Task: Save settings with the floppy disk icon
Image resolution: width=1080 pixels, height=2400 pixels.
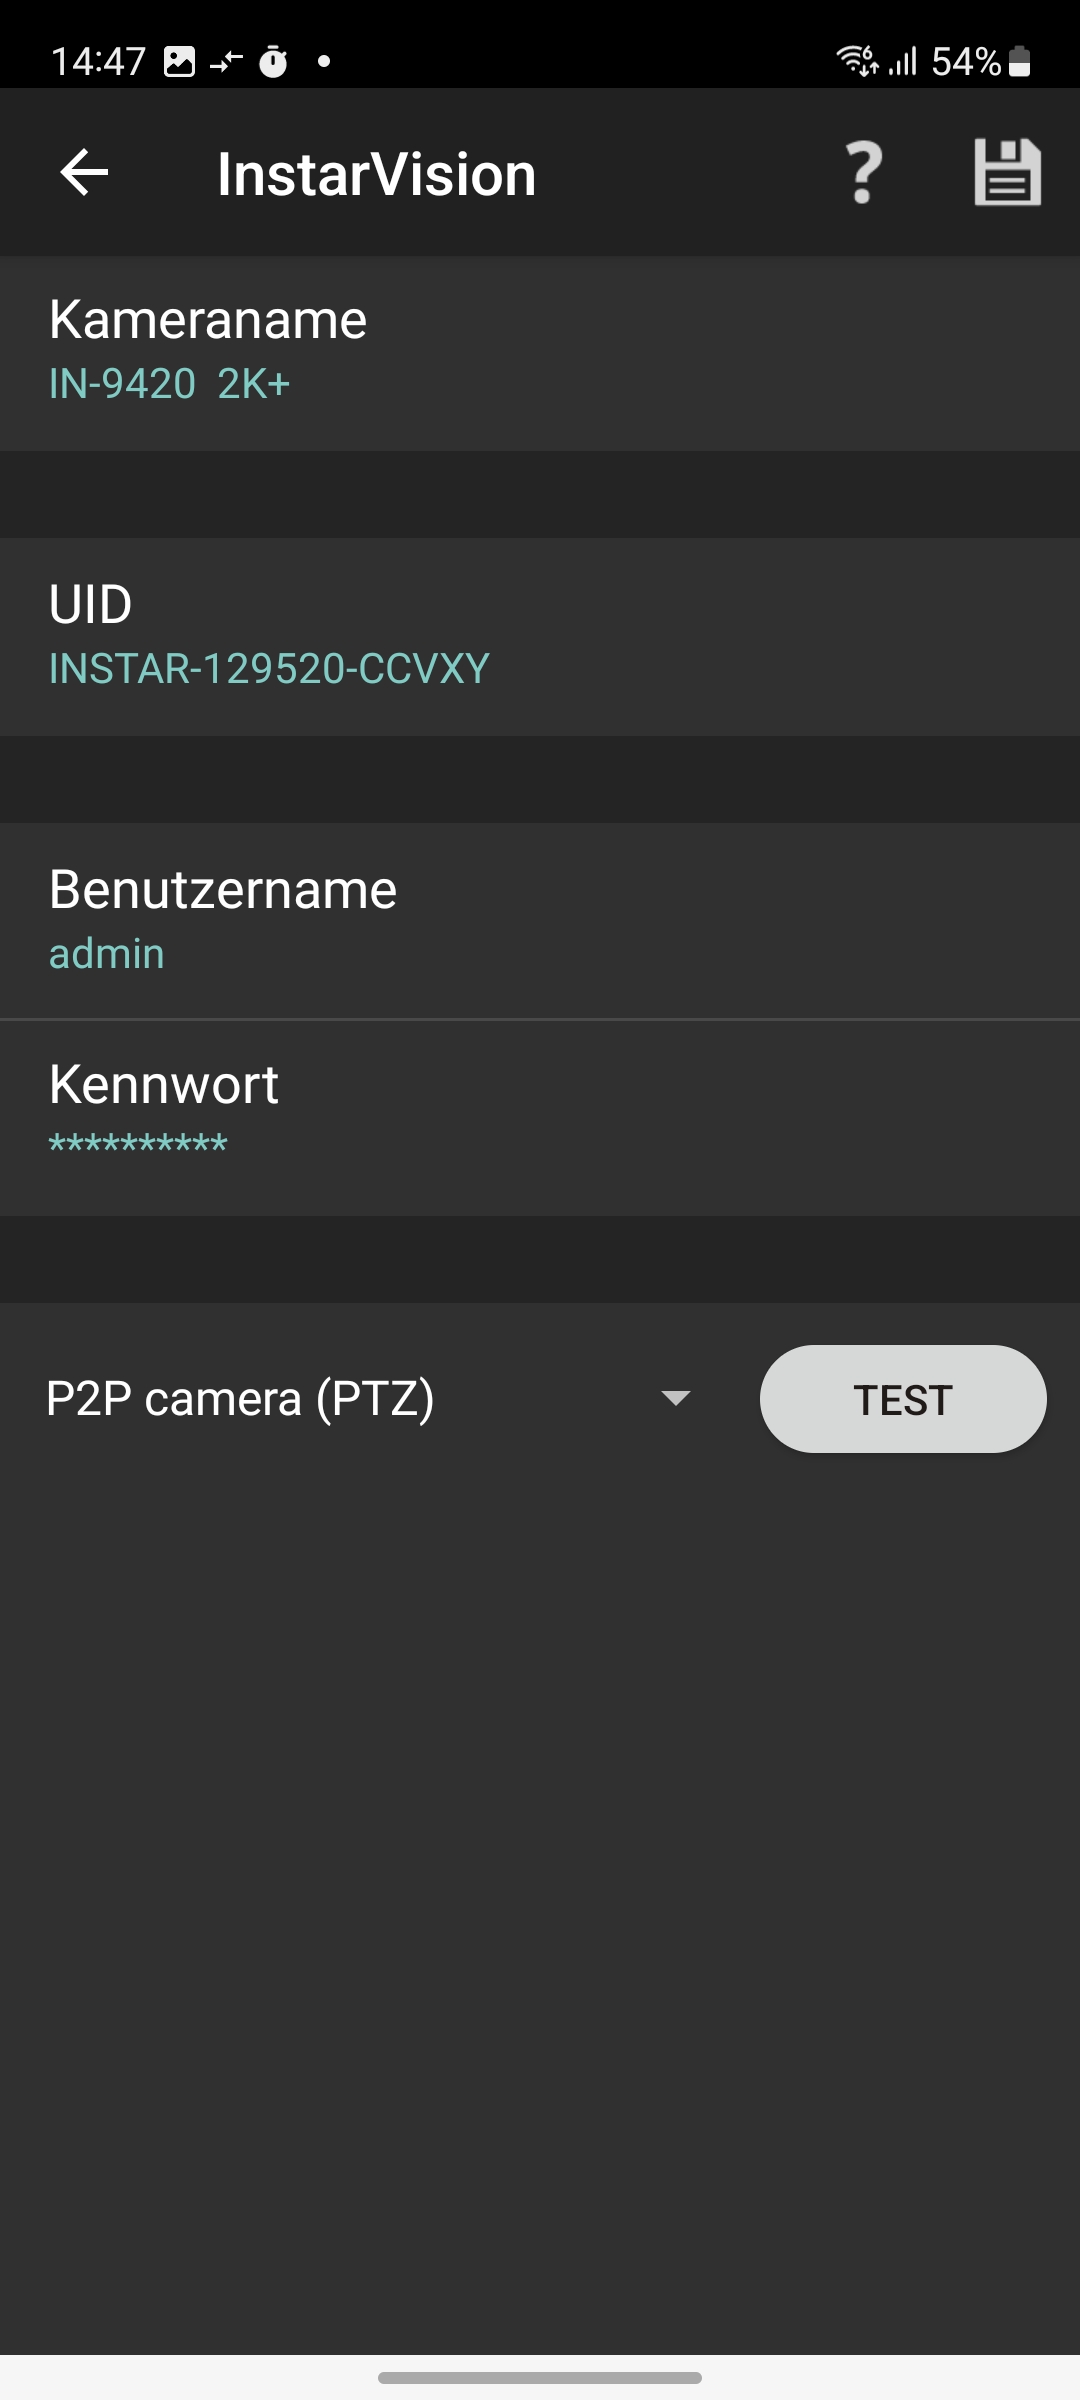Action: point(1007,173)
